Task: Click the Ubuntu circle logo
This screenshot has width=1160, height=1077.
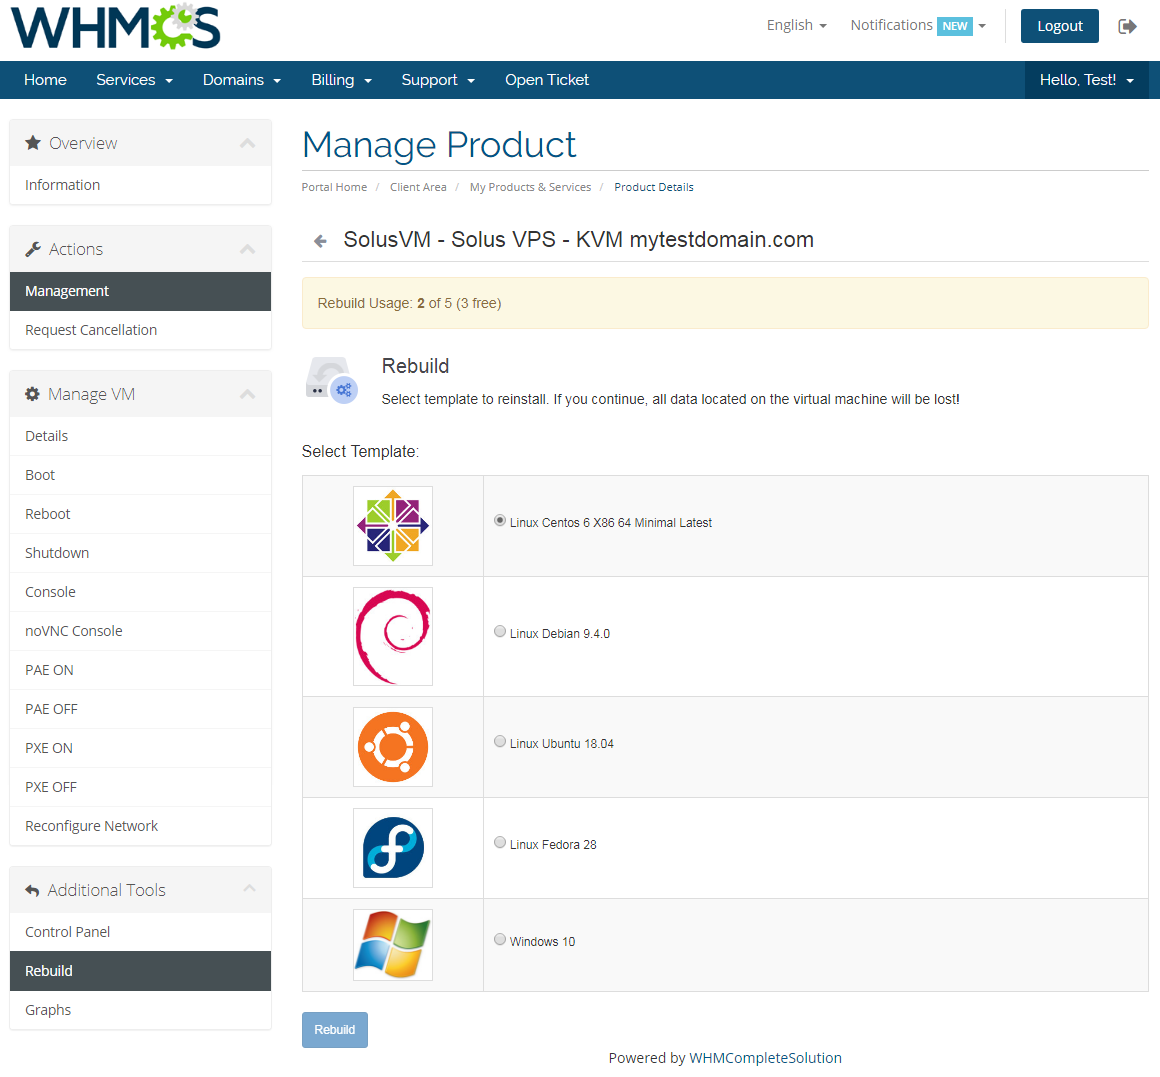Action: 392,746
